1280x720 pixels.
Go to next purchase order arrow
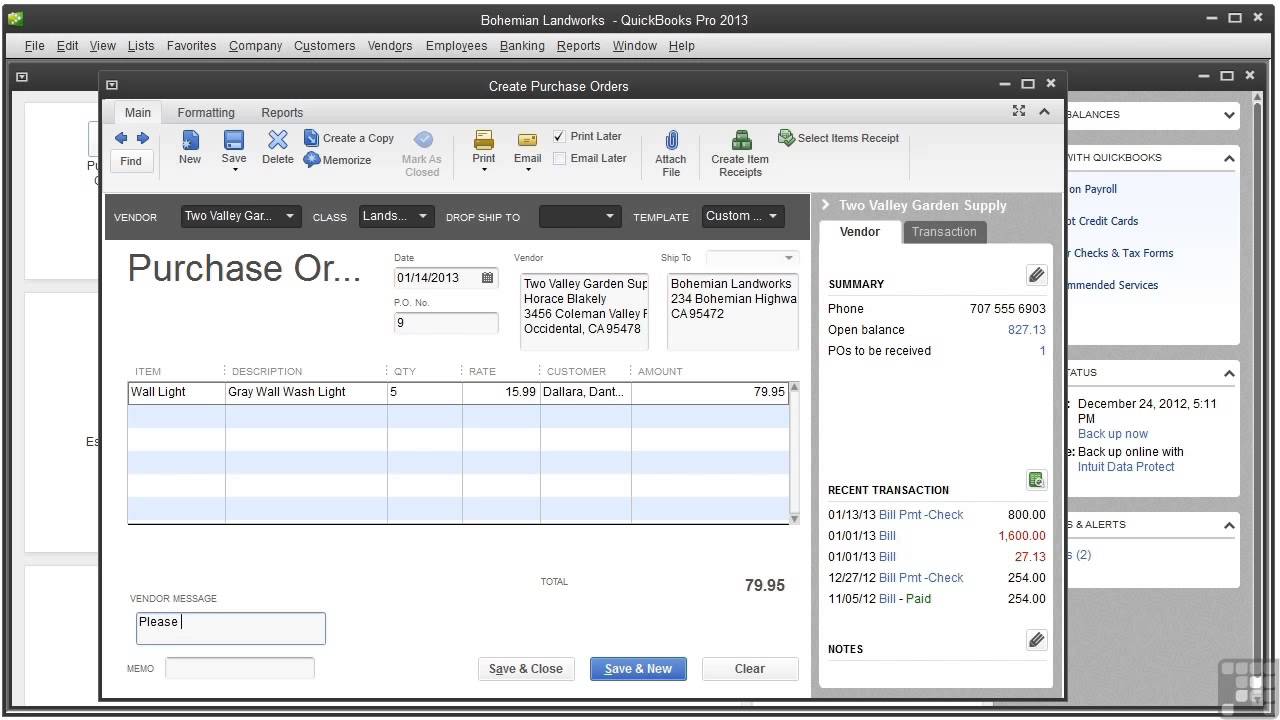point(142,138)
